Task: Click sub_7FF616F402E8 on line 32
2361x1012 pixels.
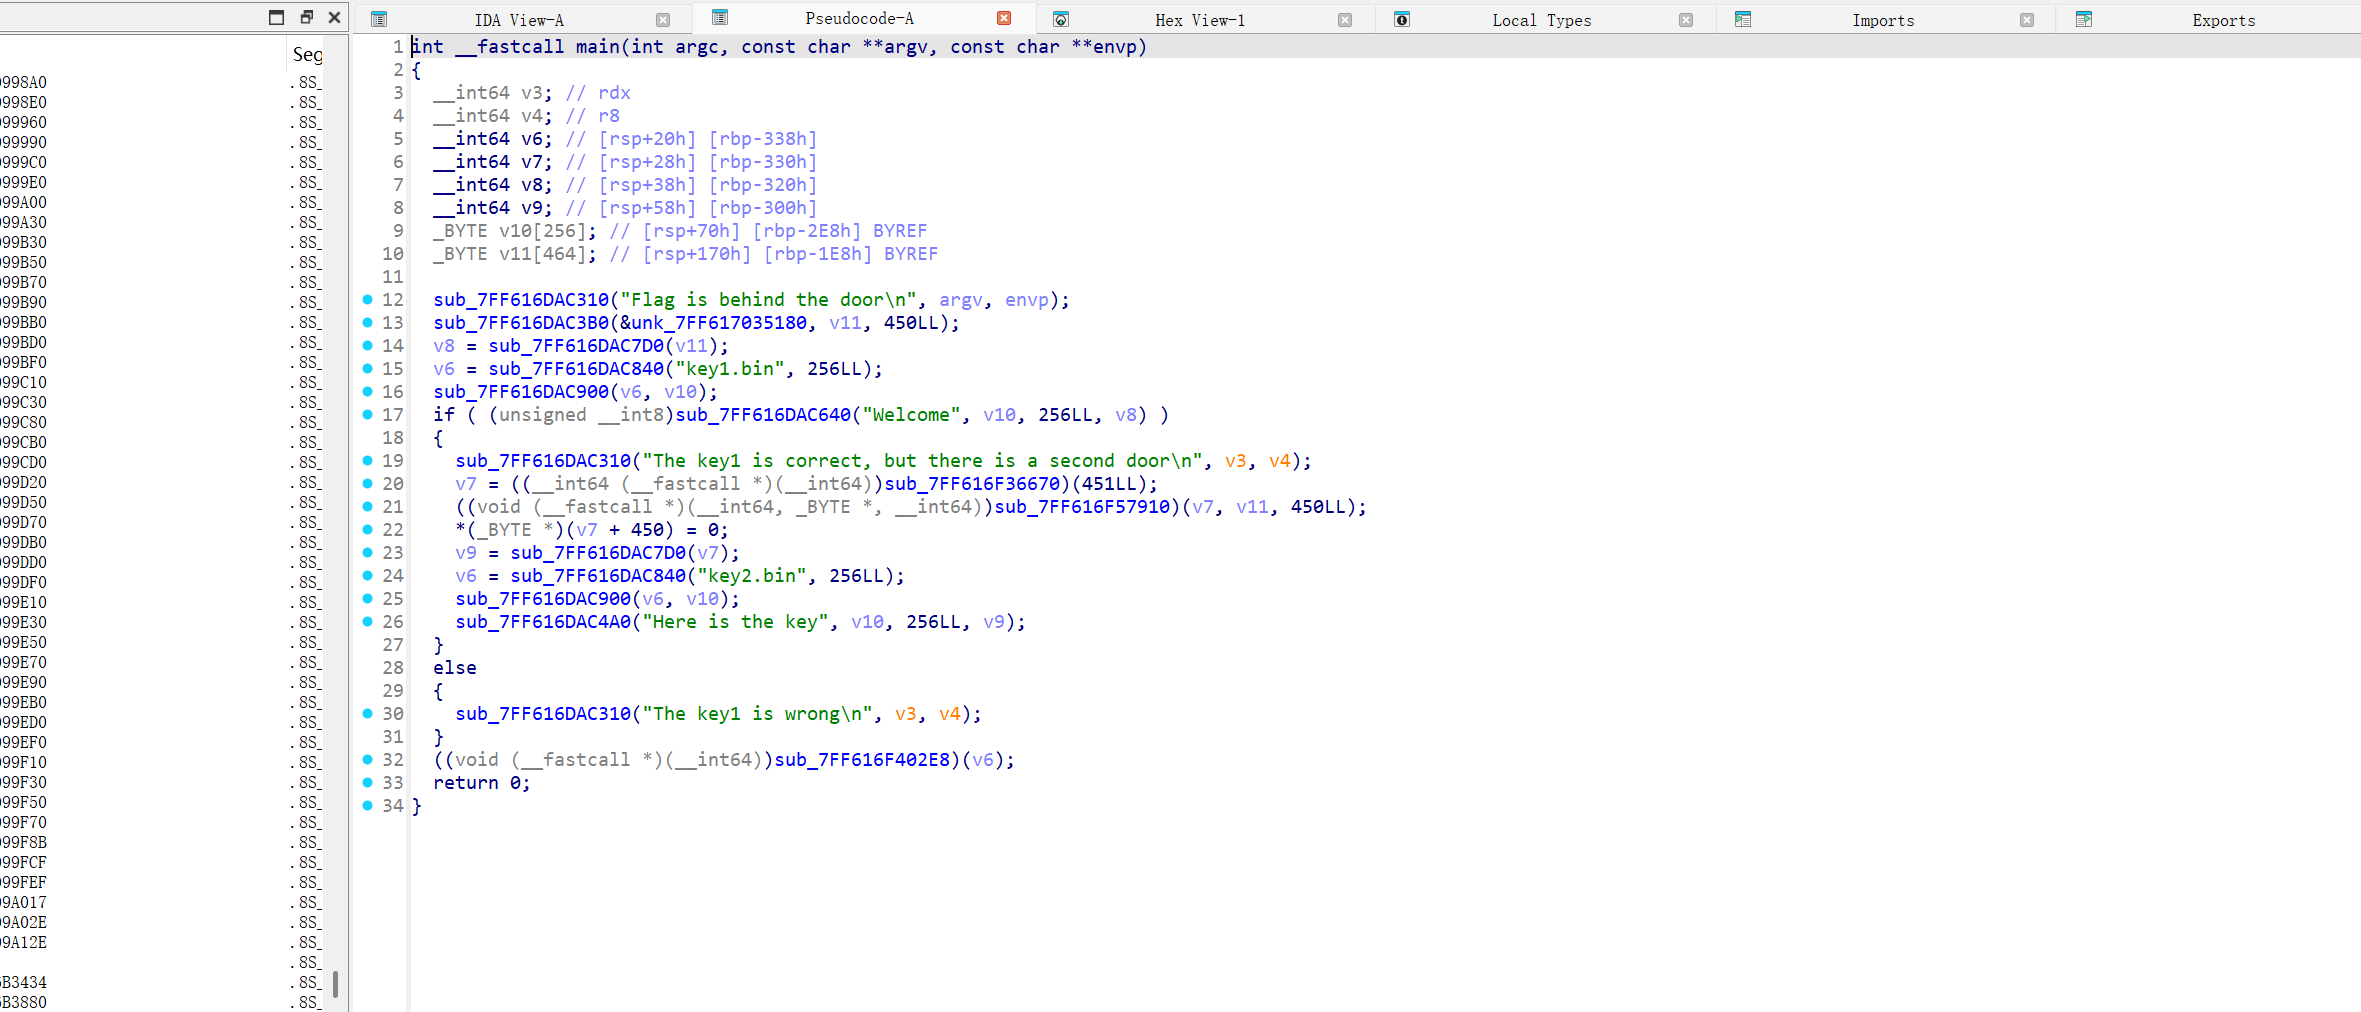Action: pyautogui.click(x=863, y=760)
